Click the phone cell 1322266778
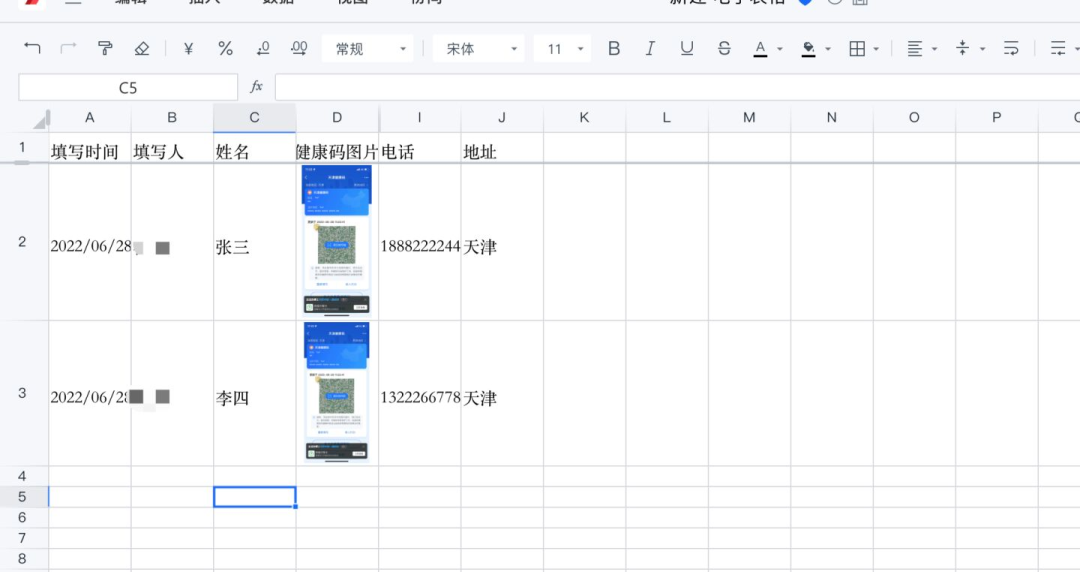 click(419, 394)
